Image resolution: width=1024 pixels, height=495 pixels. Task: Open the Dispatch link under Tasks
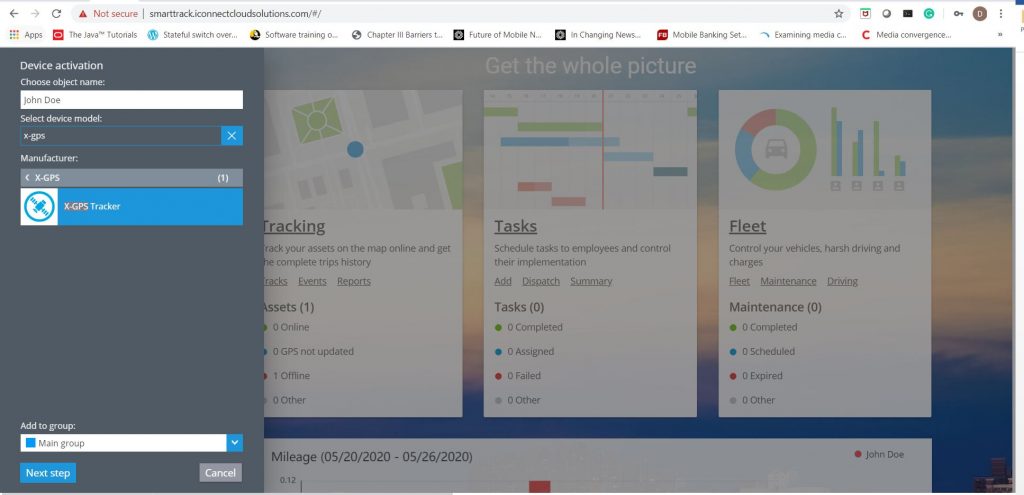[540, 281]
